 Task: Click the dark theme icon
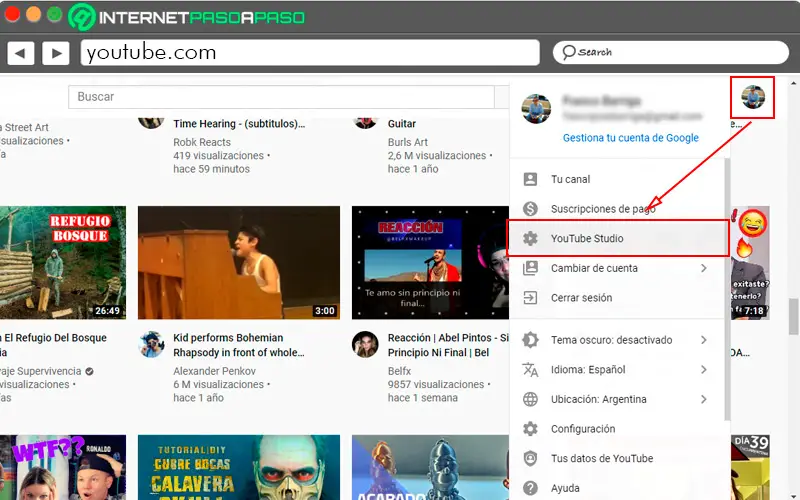(x=530, y=340)
